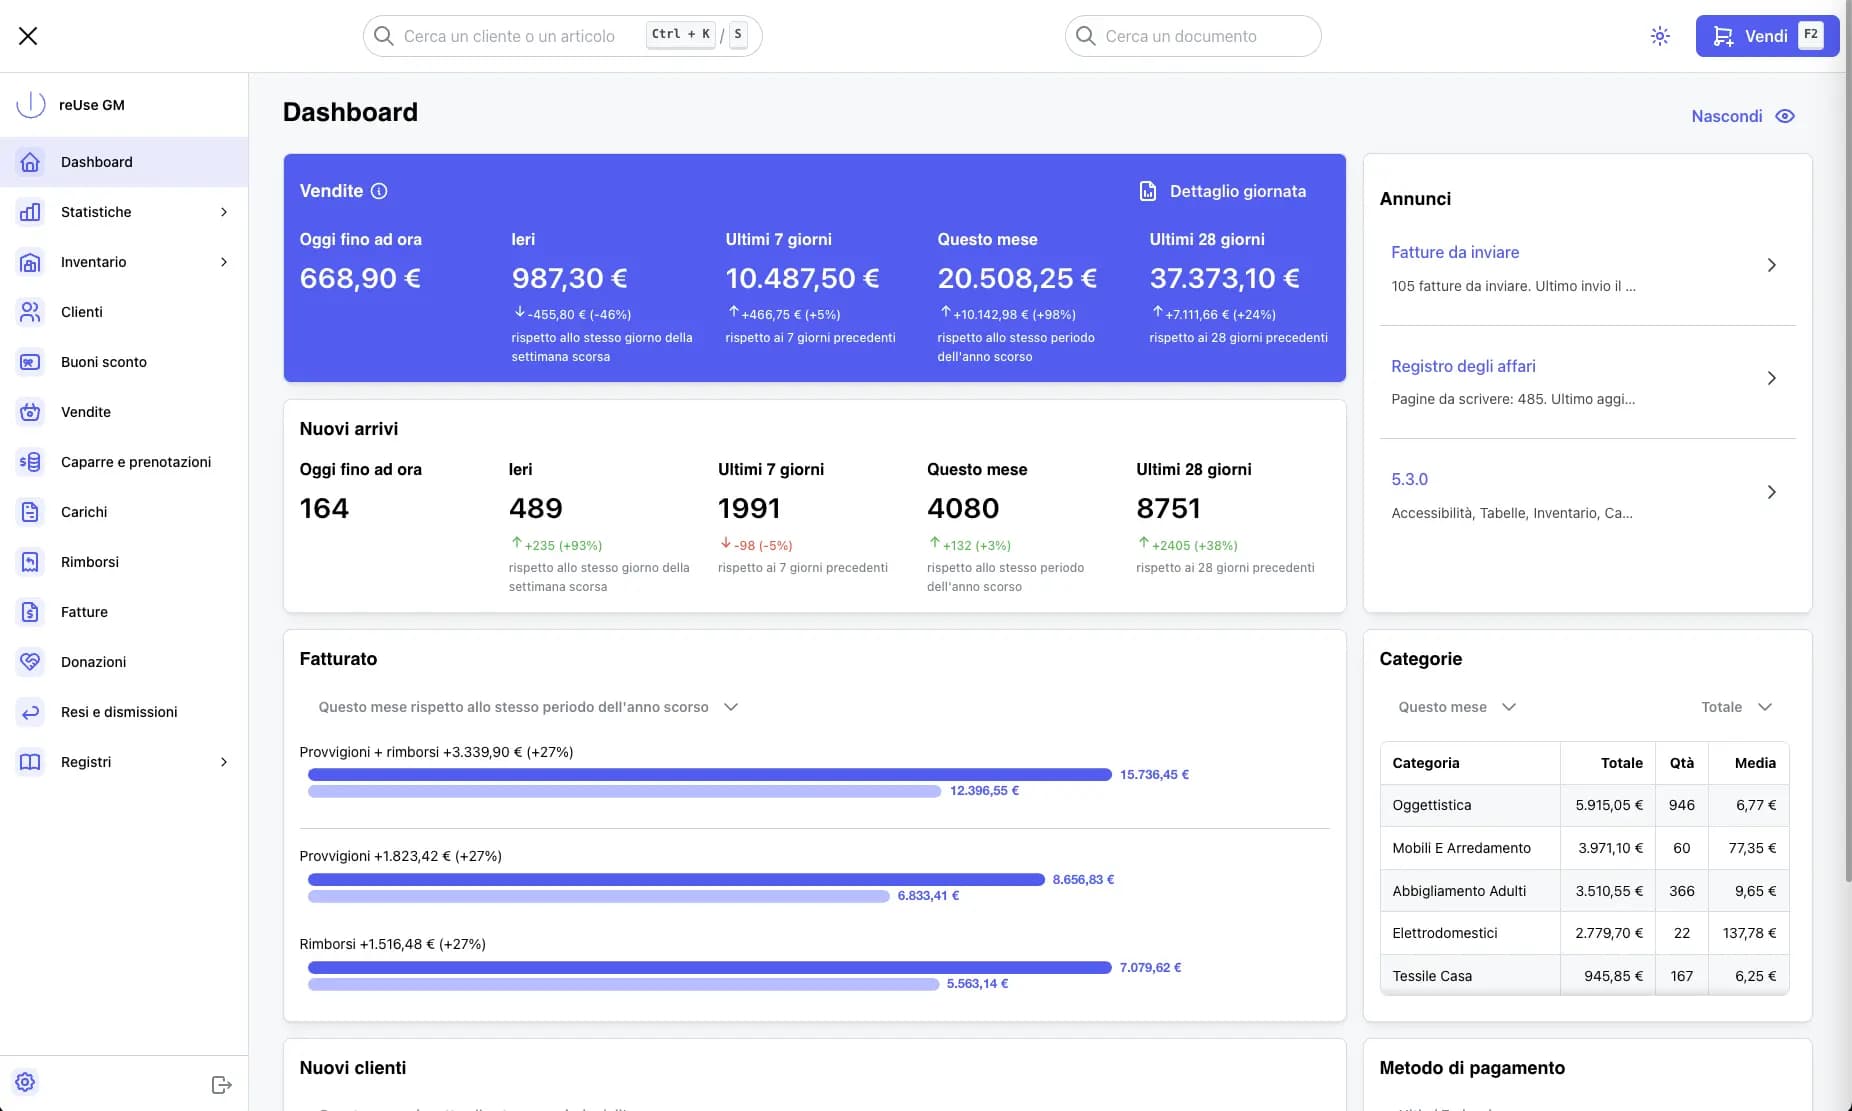1852x1111 pixels.
Task: Close the sidebar with the X icon
Action: pyautogui.click(x=28, y=36)
